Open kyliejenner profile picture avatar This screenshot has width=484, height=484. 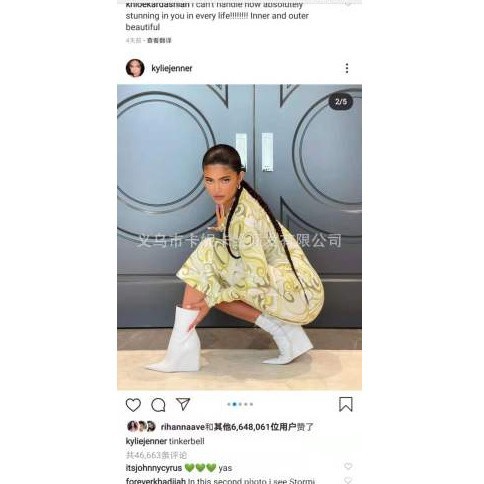(x=135, y=68)
